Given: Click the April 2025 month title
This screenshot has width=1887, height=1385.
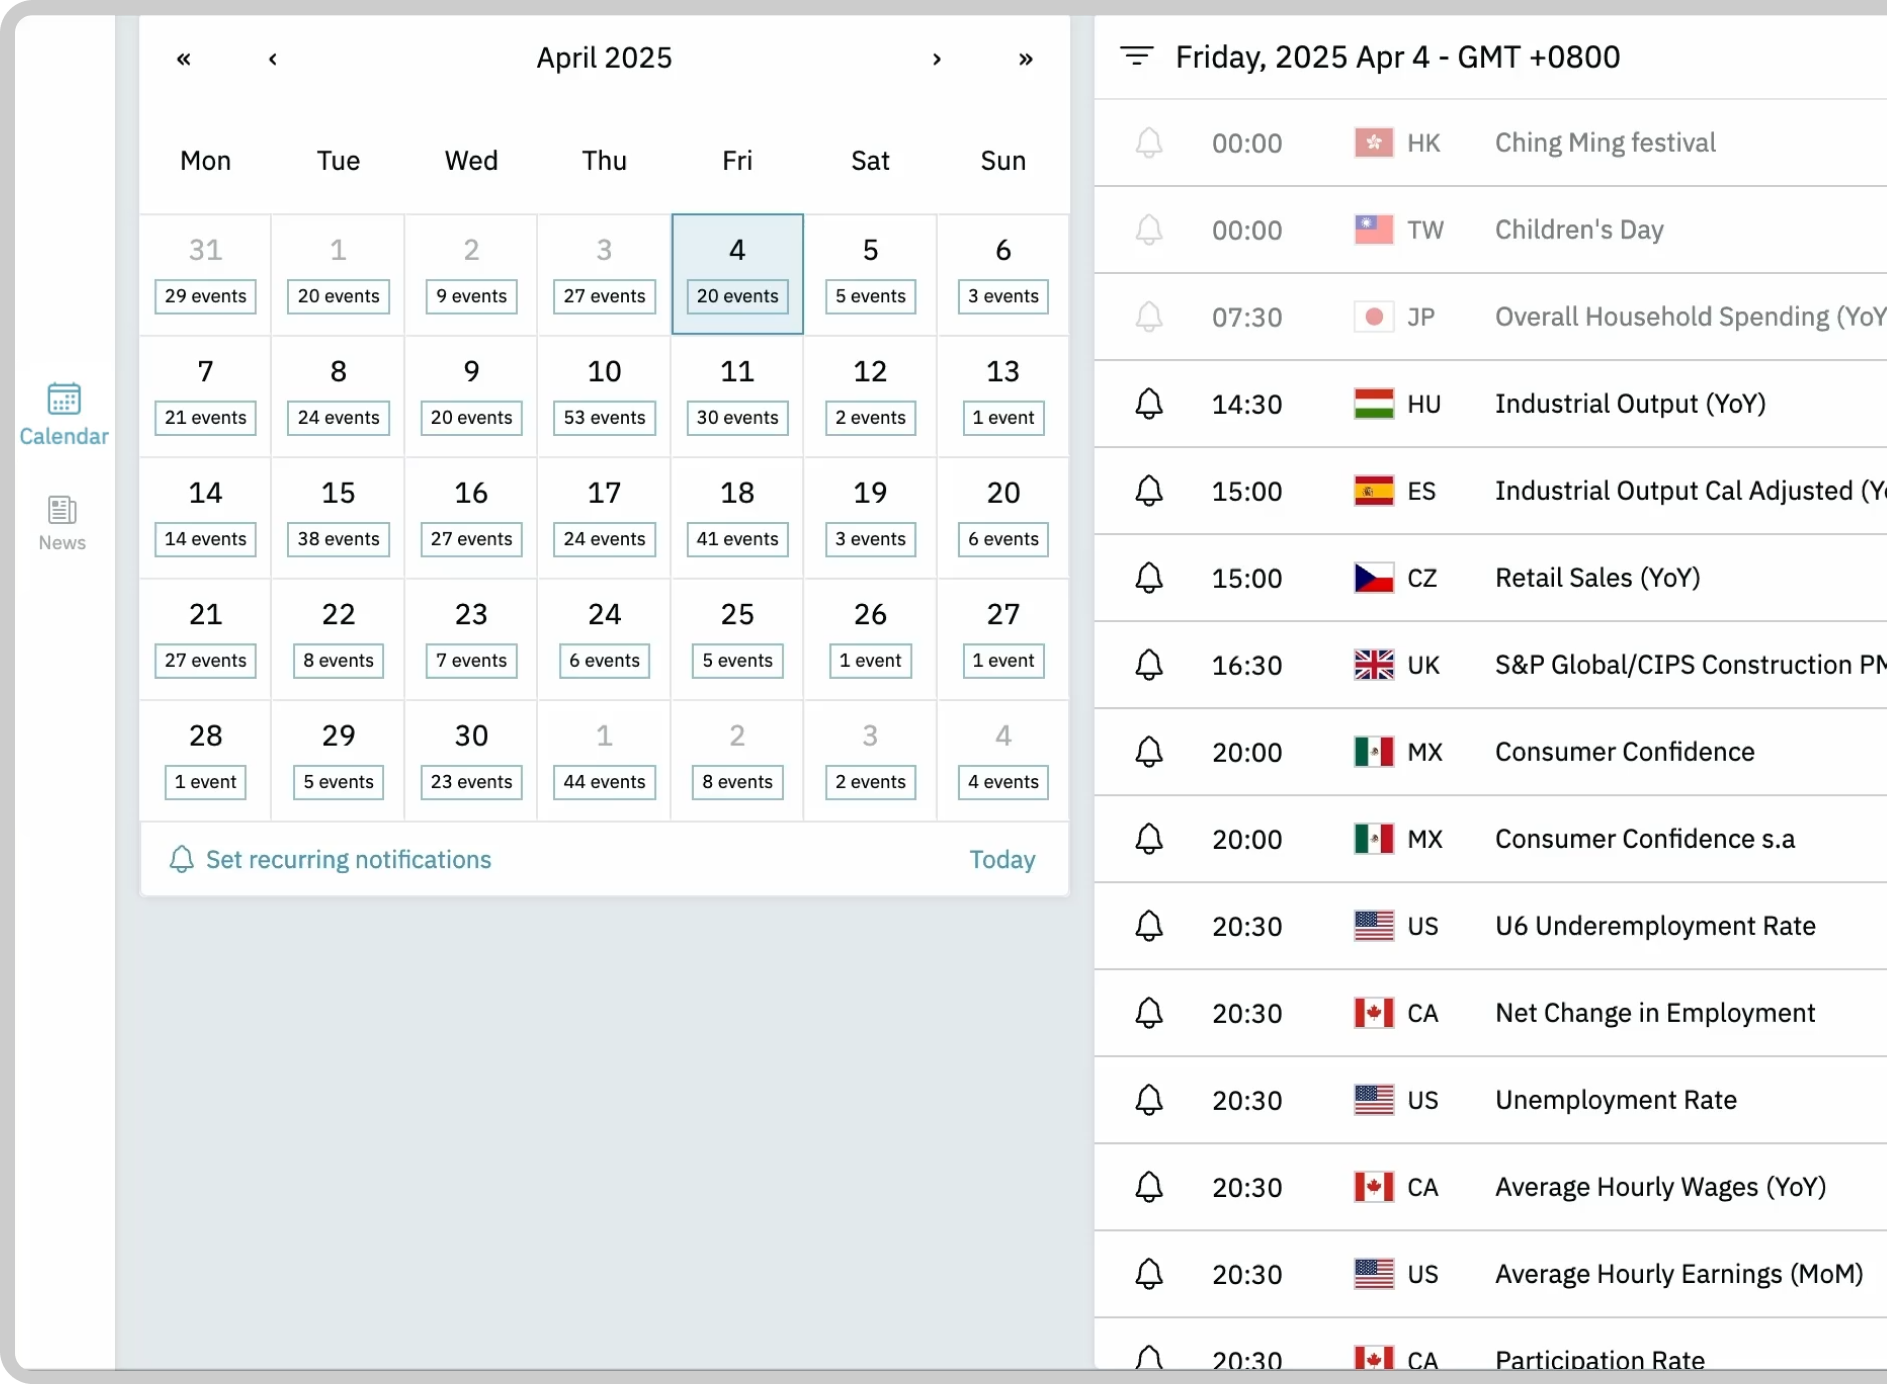Looking at the screenshot, I should [604, 58].
